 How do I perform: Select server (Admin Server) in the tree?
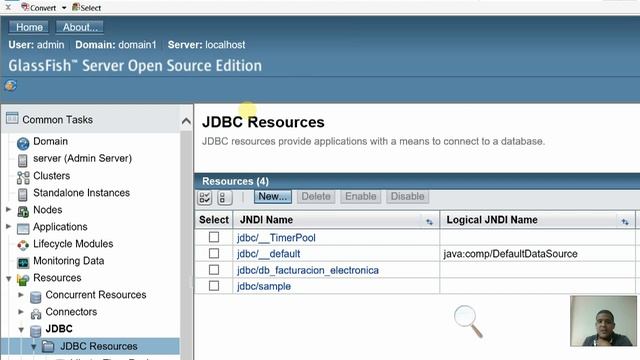(82, 158)
